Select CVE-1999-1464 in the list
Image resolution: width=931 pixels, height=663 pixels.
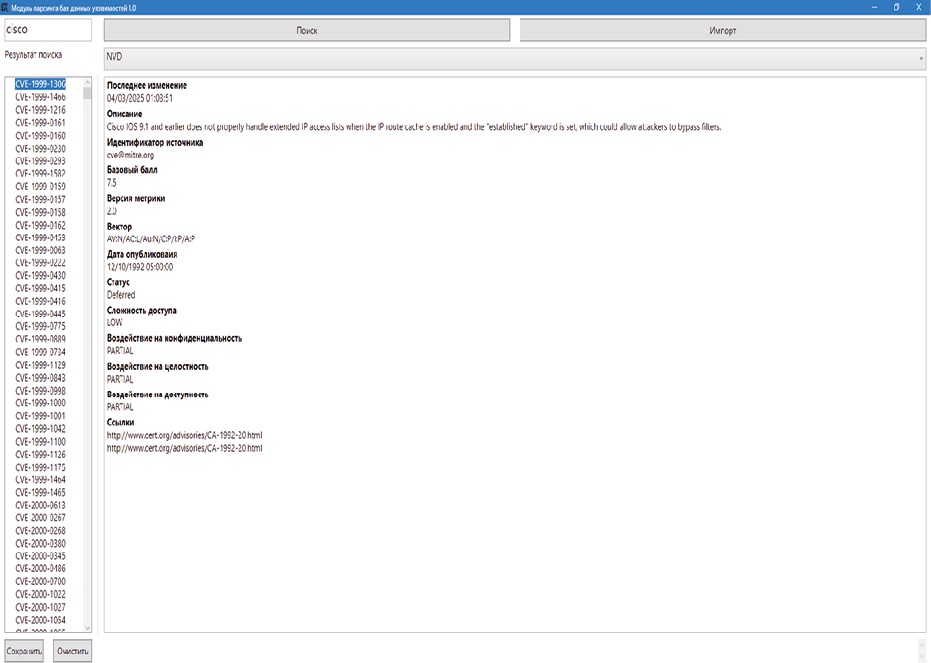point(40,480)
